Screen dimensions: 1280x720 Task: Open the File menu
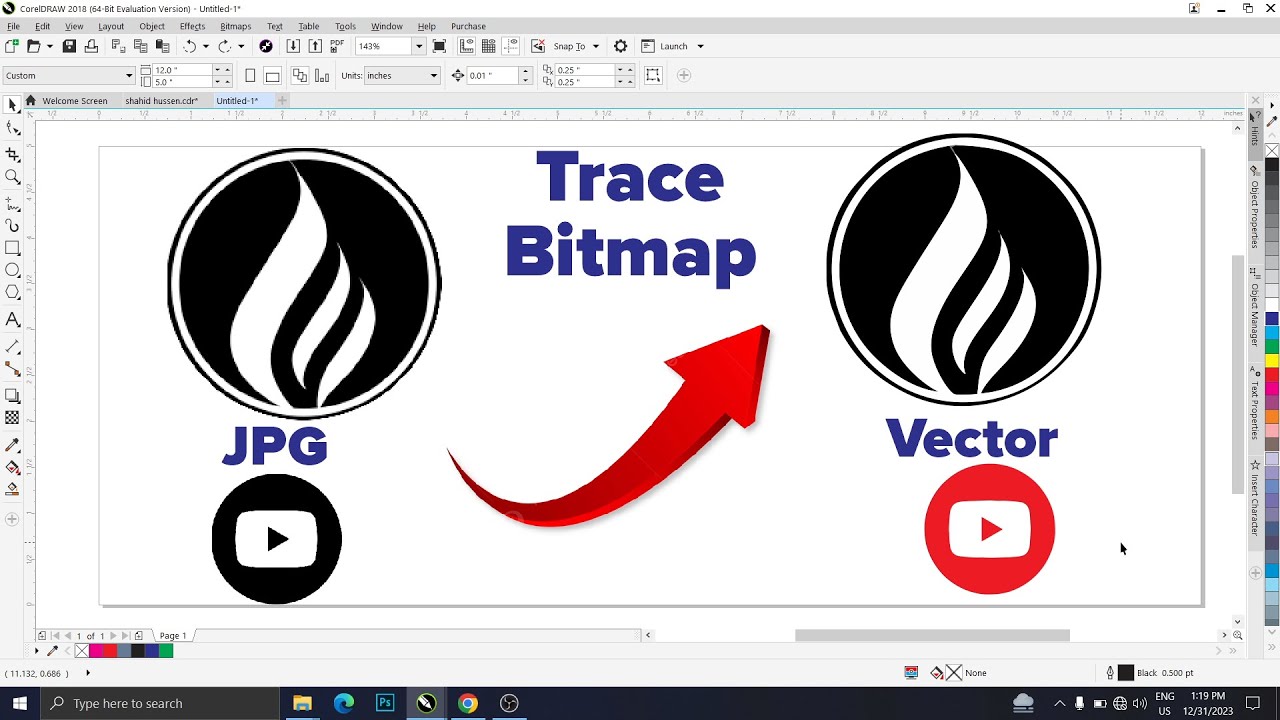click(13, 26)
